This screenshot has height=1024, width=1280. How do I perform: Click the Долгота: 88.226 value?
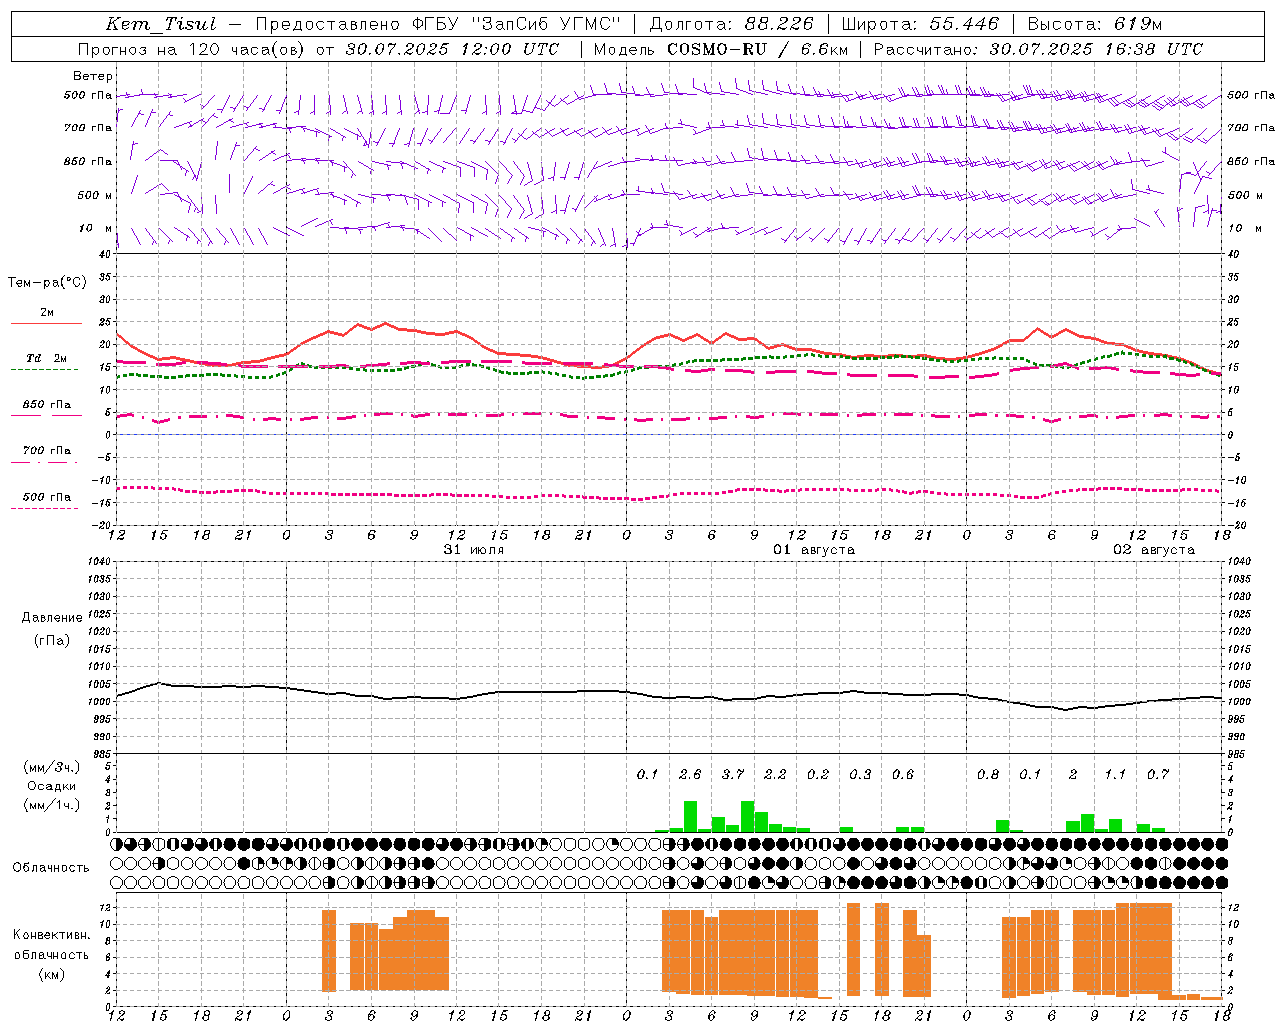point(732,24)
